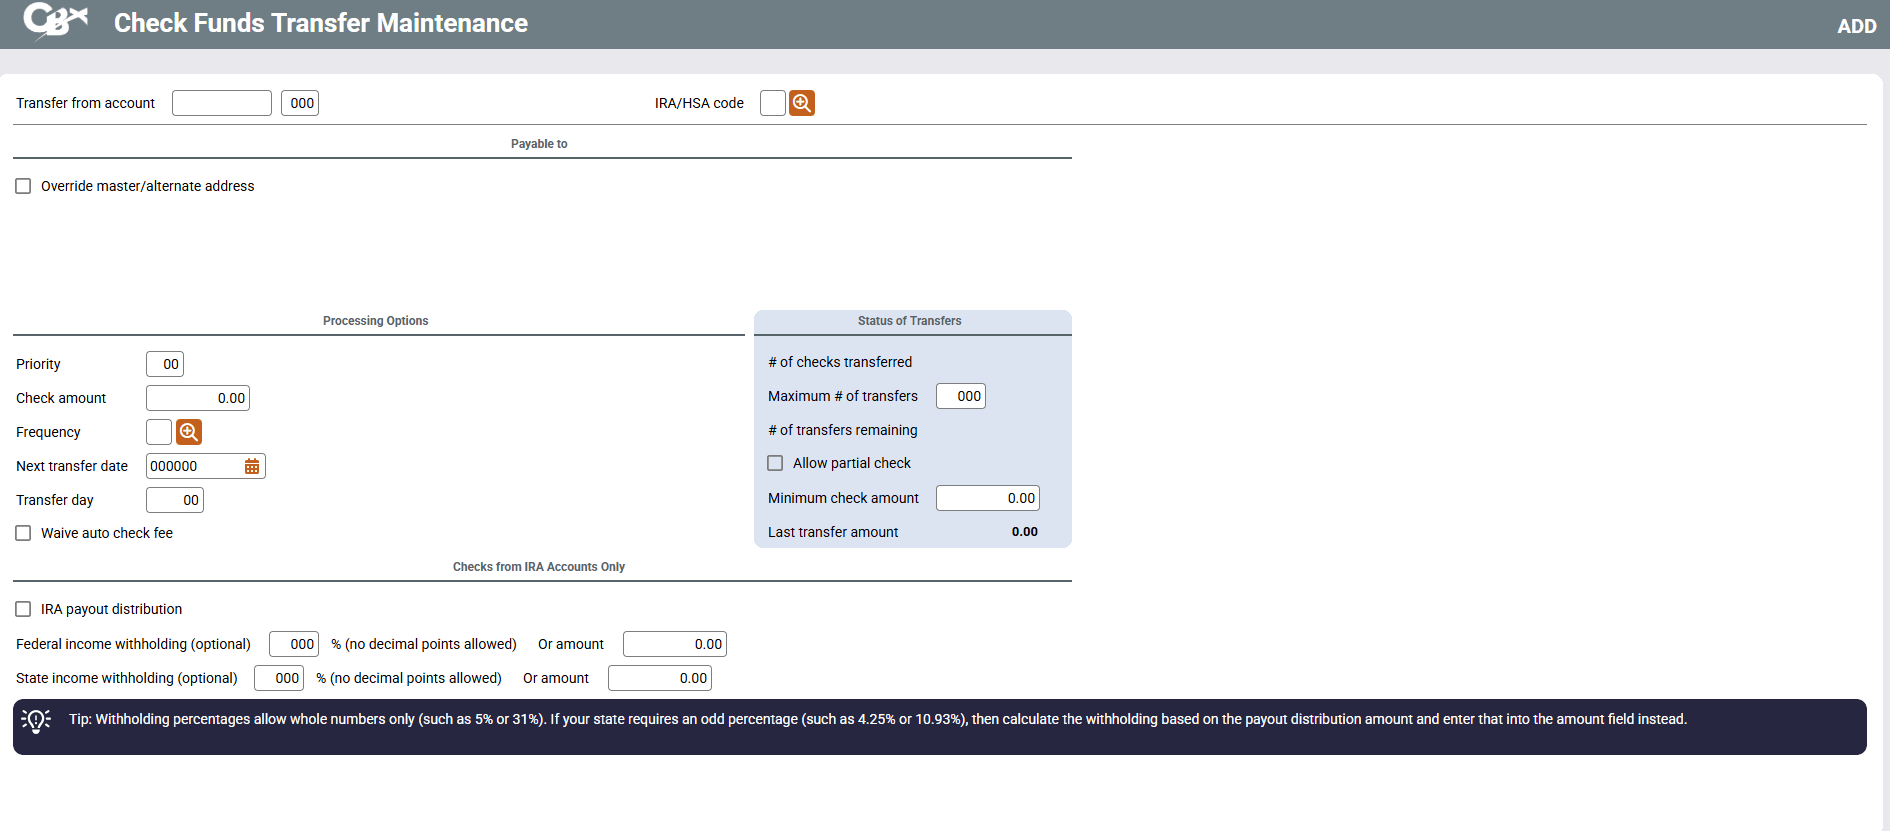Click State income withholding Or amount field
The height and width of the screenshot is (831, 1890).
pos(659,678)
